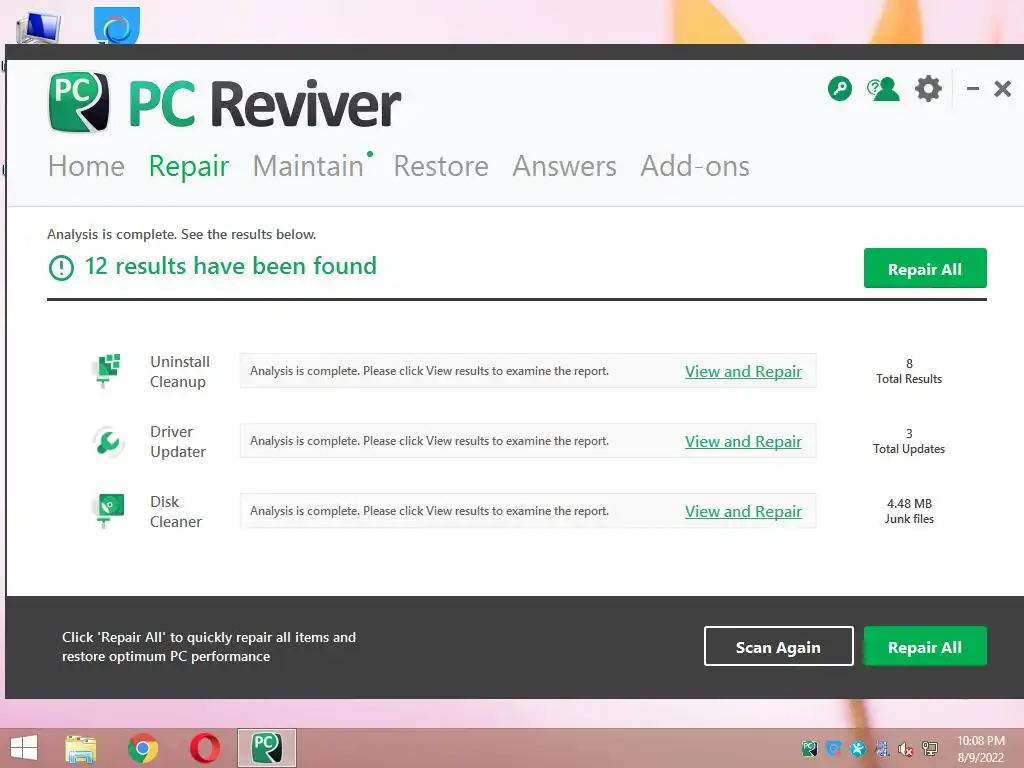Click the network tray icon

929,748
